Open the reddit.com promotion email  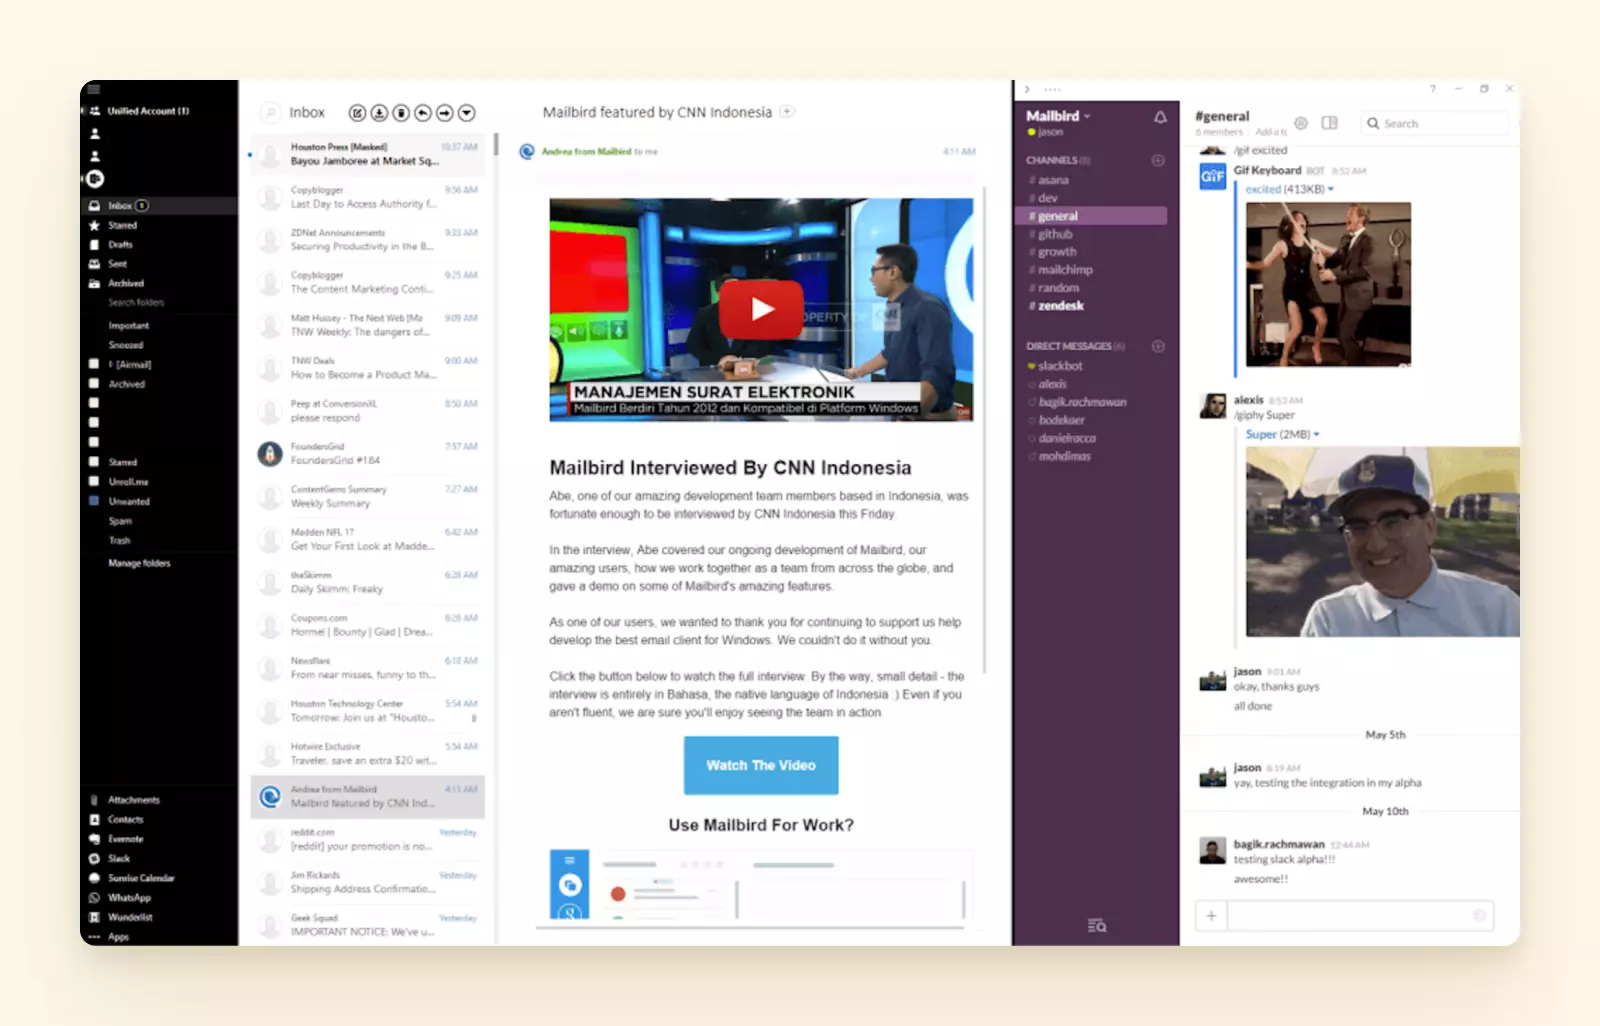pyautogui.click(x=367, y=840)
